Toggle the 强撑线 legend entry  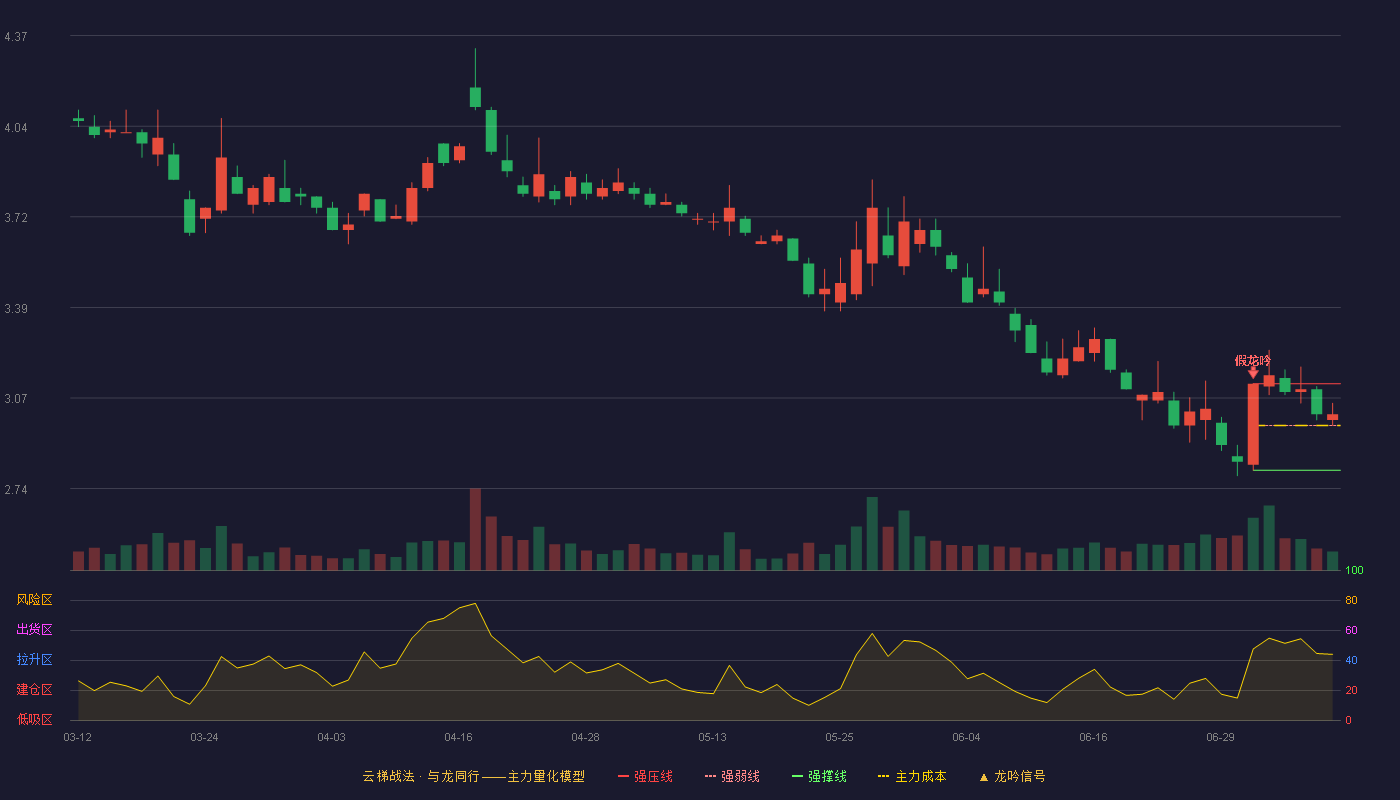(x=819, y=776)
